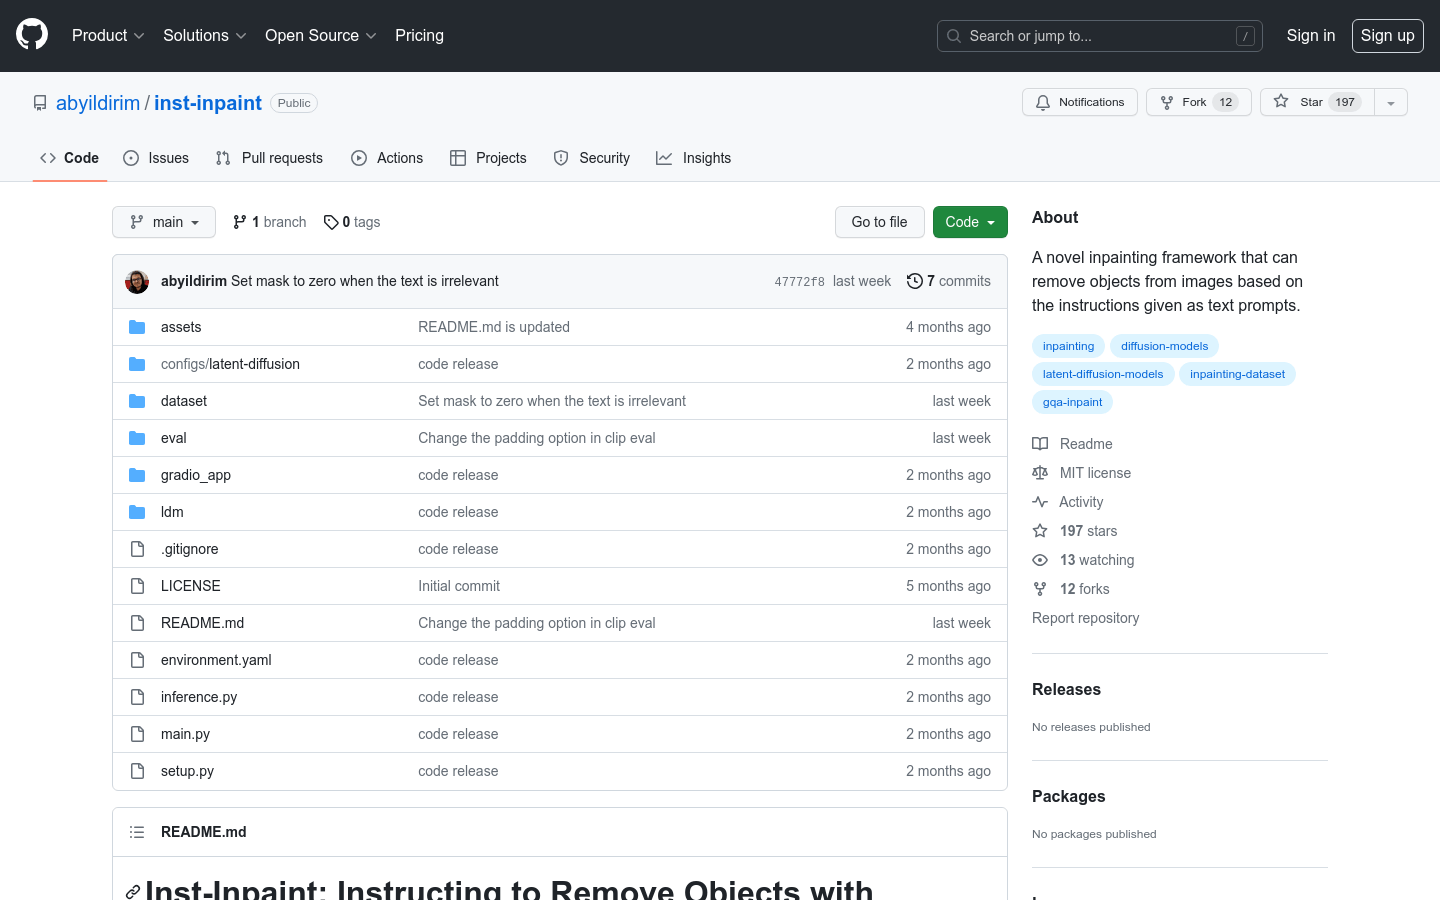The height and width of the screenshot is (900, 1440).
Task: Click the folder icon for gradio_app
Action: [137, 475]
